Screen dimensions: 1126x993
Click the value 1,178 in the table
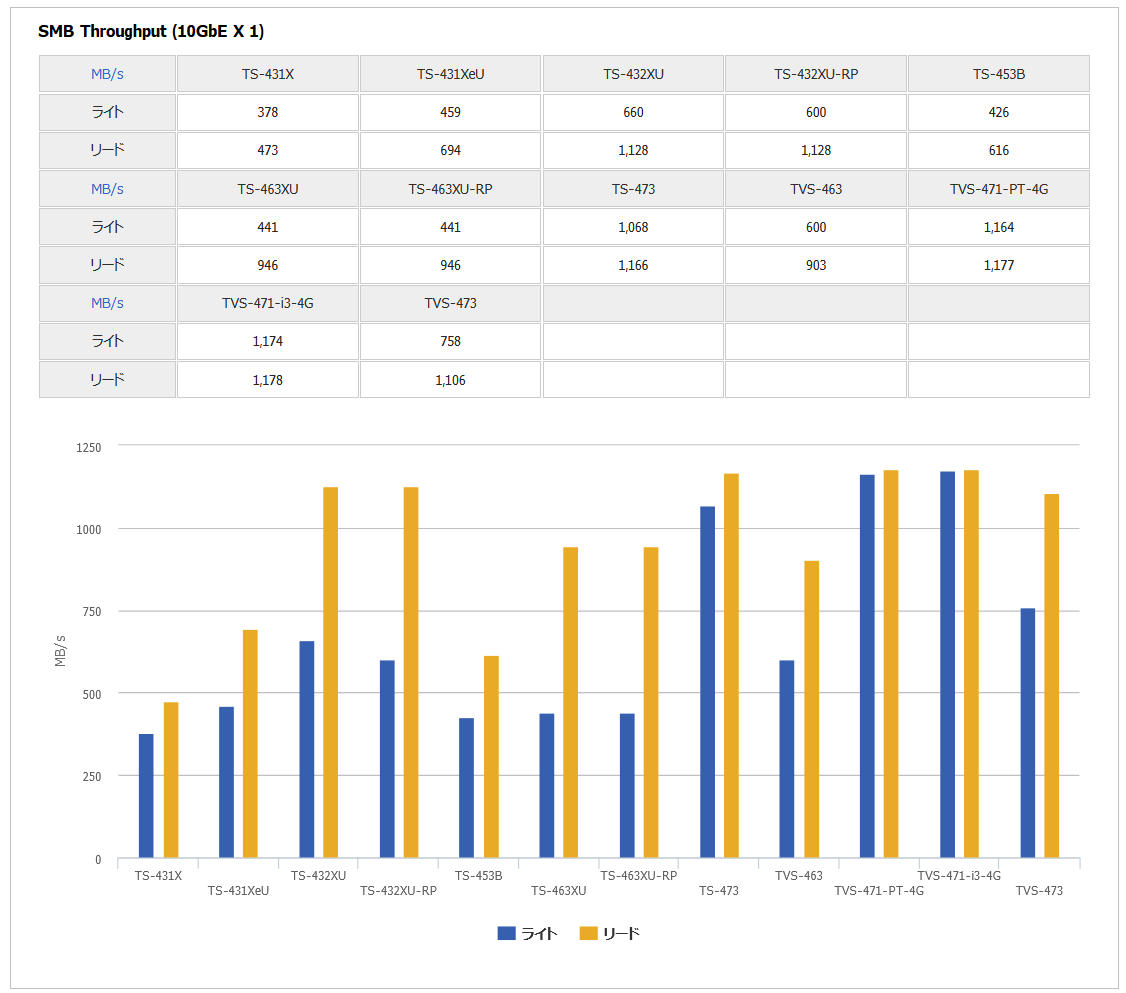coord(268,380)
